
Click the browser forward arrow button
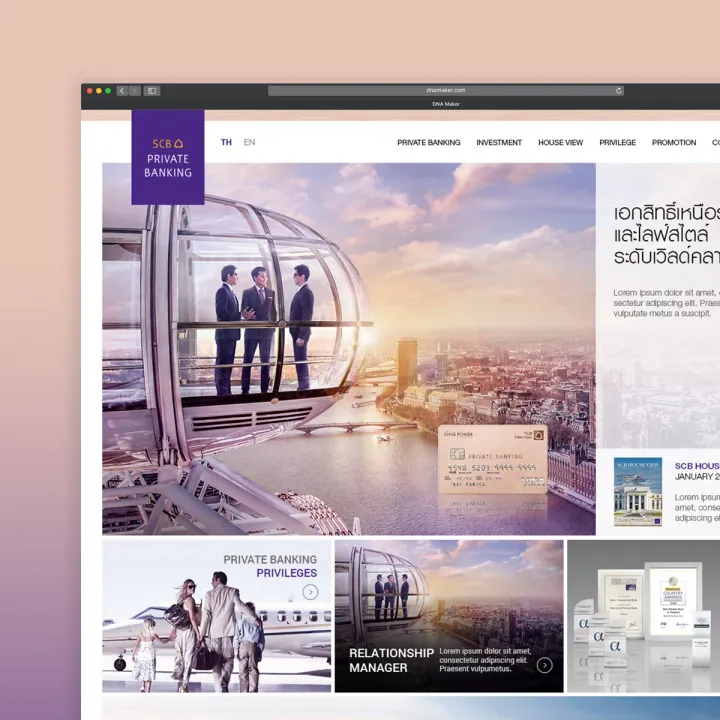point(135,91)
